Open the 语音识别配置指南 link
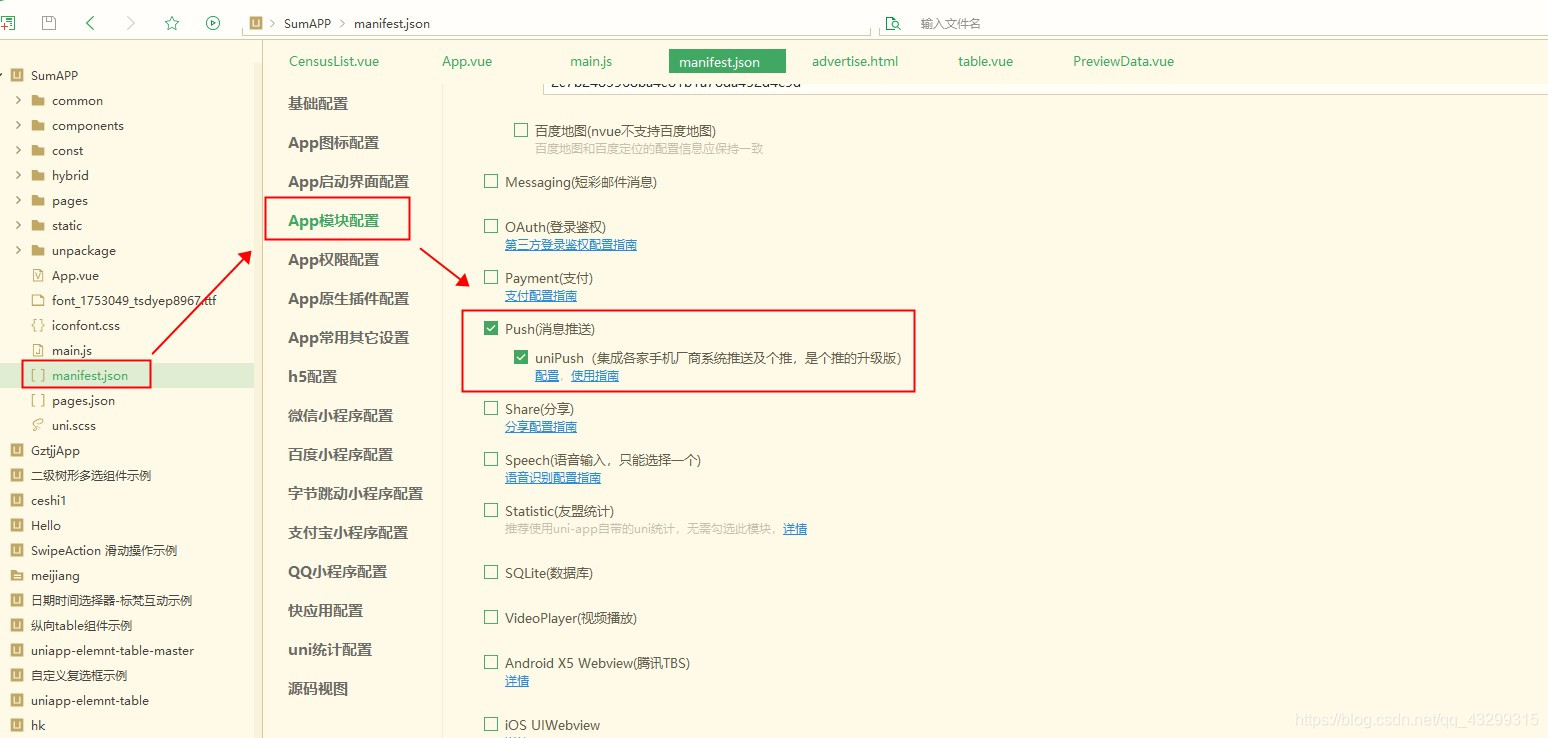 point(553,478)
